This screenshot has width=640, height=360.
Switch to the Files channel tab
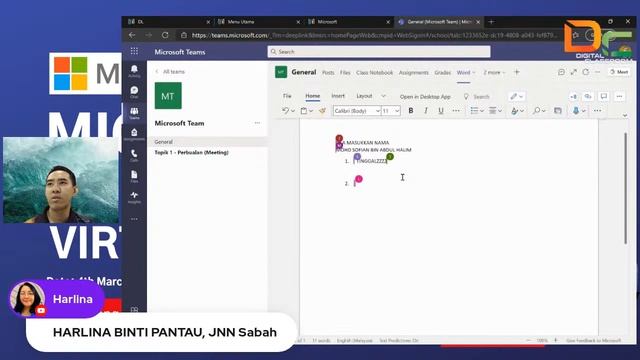pos(345,72)
